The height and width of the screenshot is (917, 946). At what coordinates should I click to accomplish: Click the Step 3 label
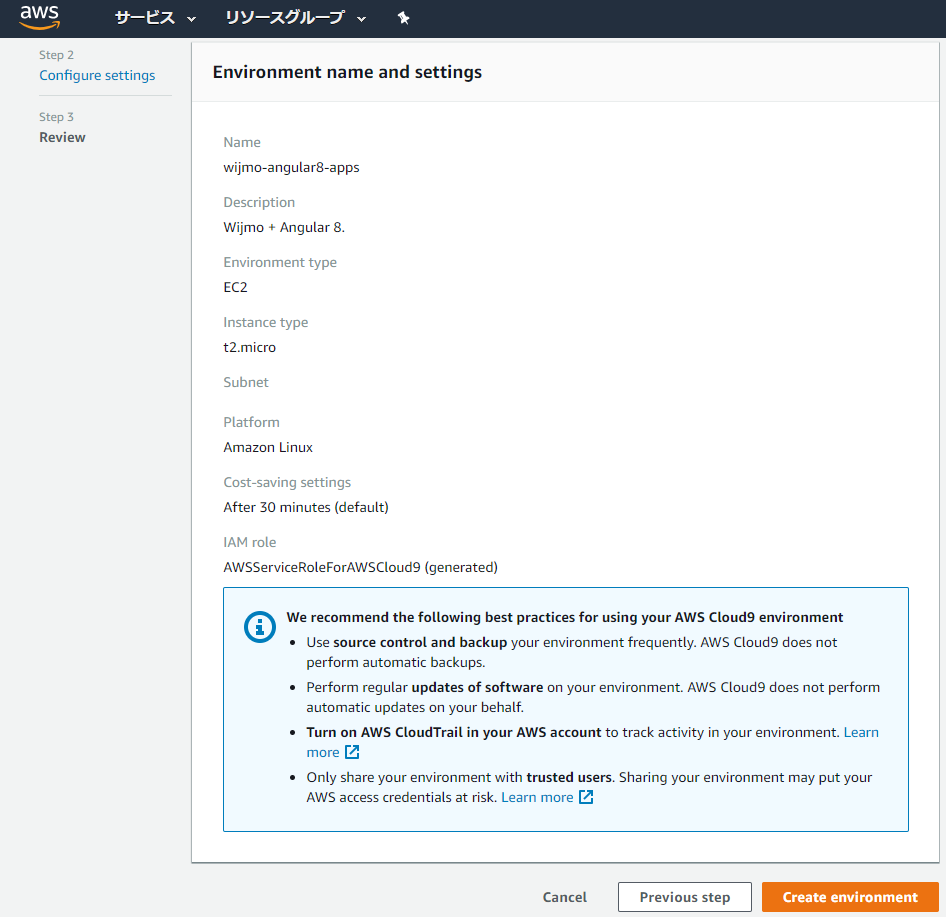click(57, 117)
